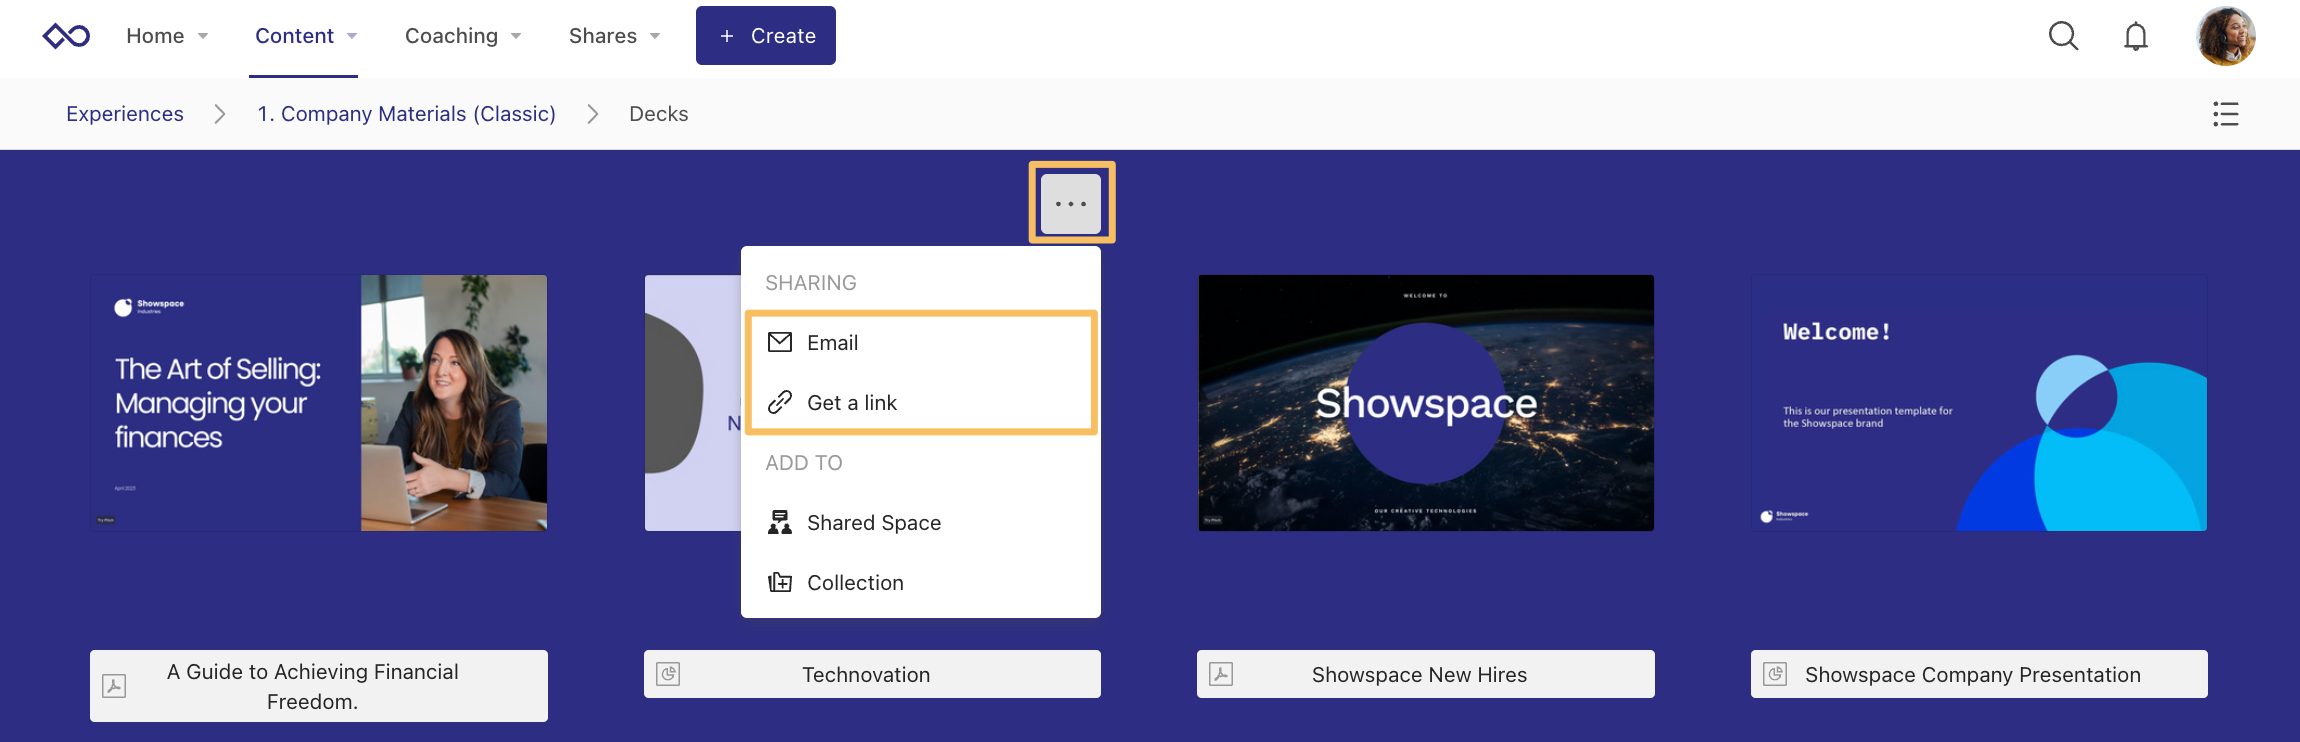The image size is (2300, 742).
Task: Click the three-dots more options button
Action: click(1071, 203)
